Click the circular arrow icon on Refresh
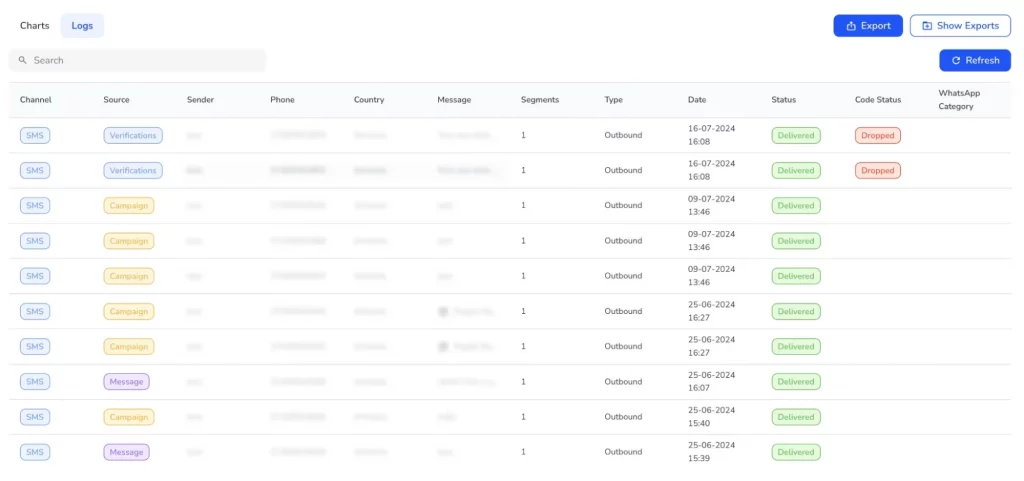The image size is (1024, 481). (956, 61)
